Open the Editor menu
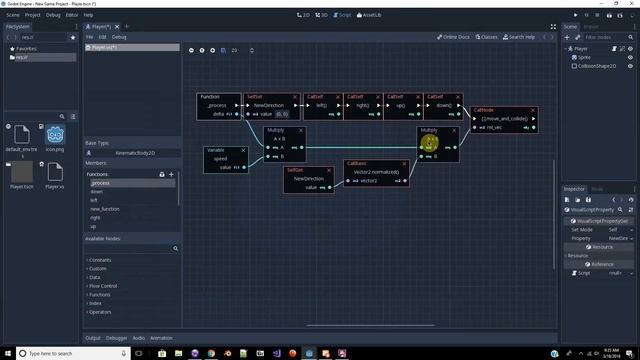Screen dimensions: 640x360 [72, 15]
